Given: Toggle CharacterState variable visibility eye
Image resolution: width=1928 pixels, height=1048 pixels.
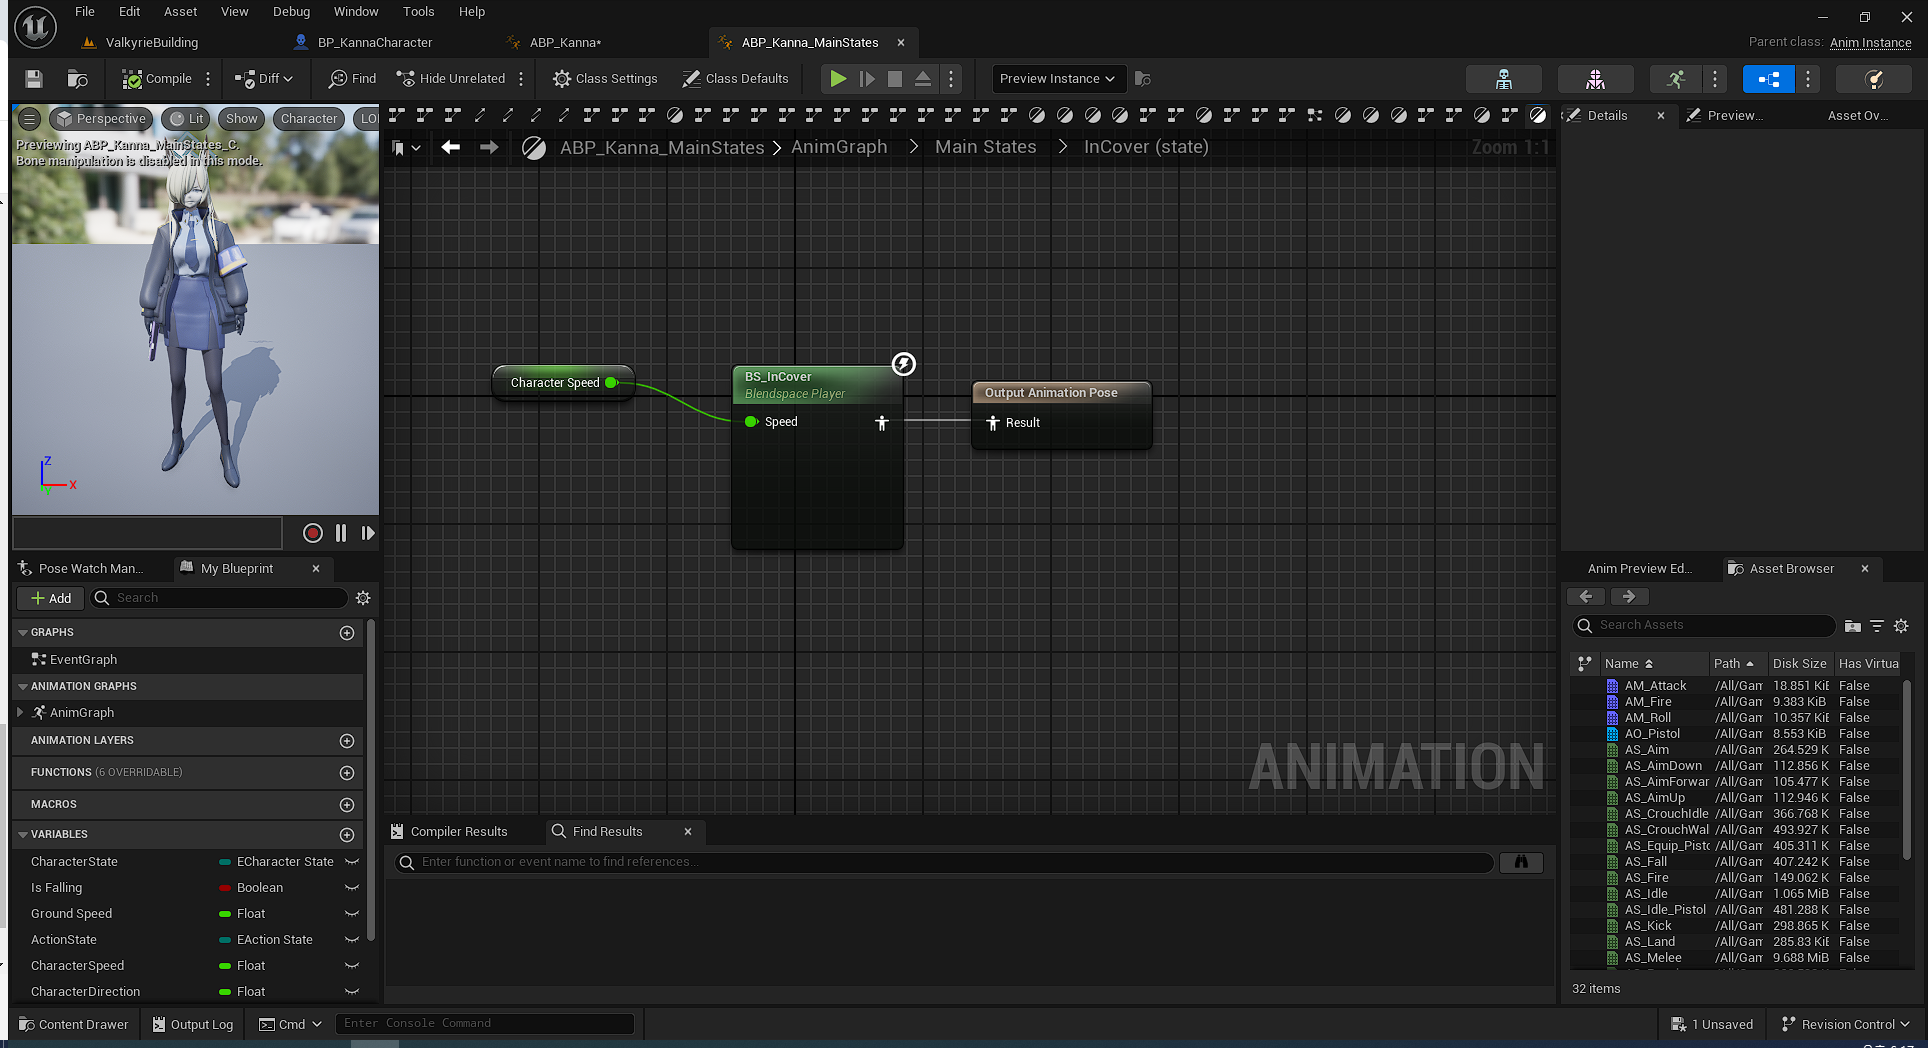Looking at the screenshot, I should (x=352, y=862).
